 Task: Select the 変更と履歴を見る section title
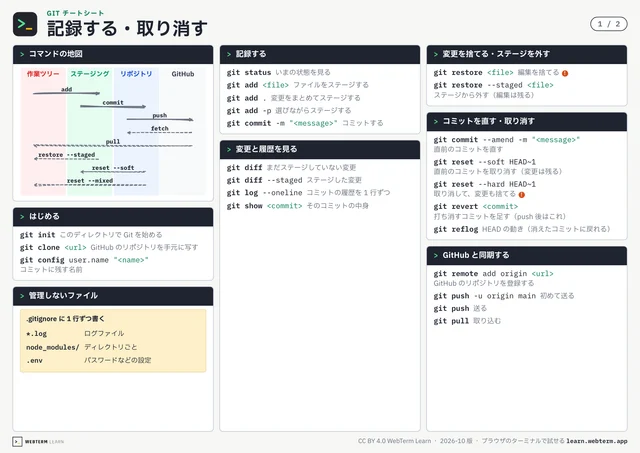(x=266, y=149)
